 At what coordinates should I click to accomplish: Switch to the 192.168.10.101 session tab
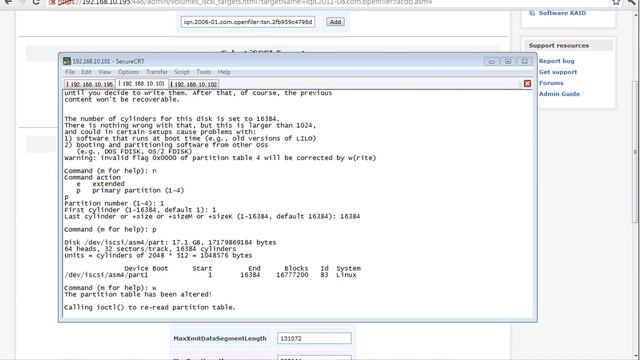pos(142,84)
